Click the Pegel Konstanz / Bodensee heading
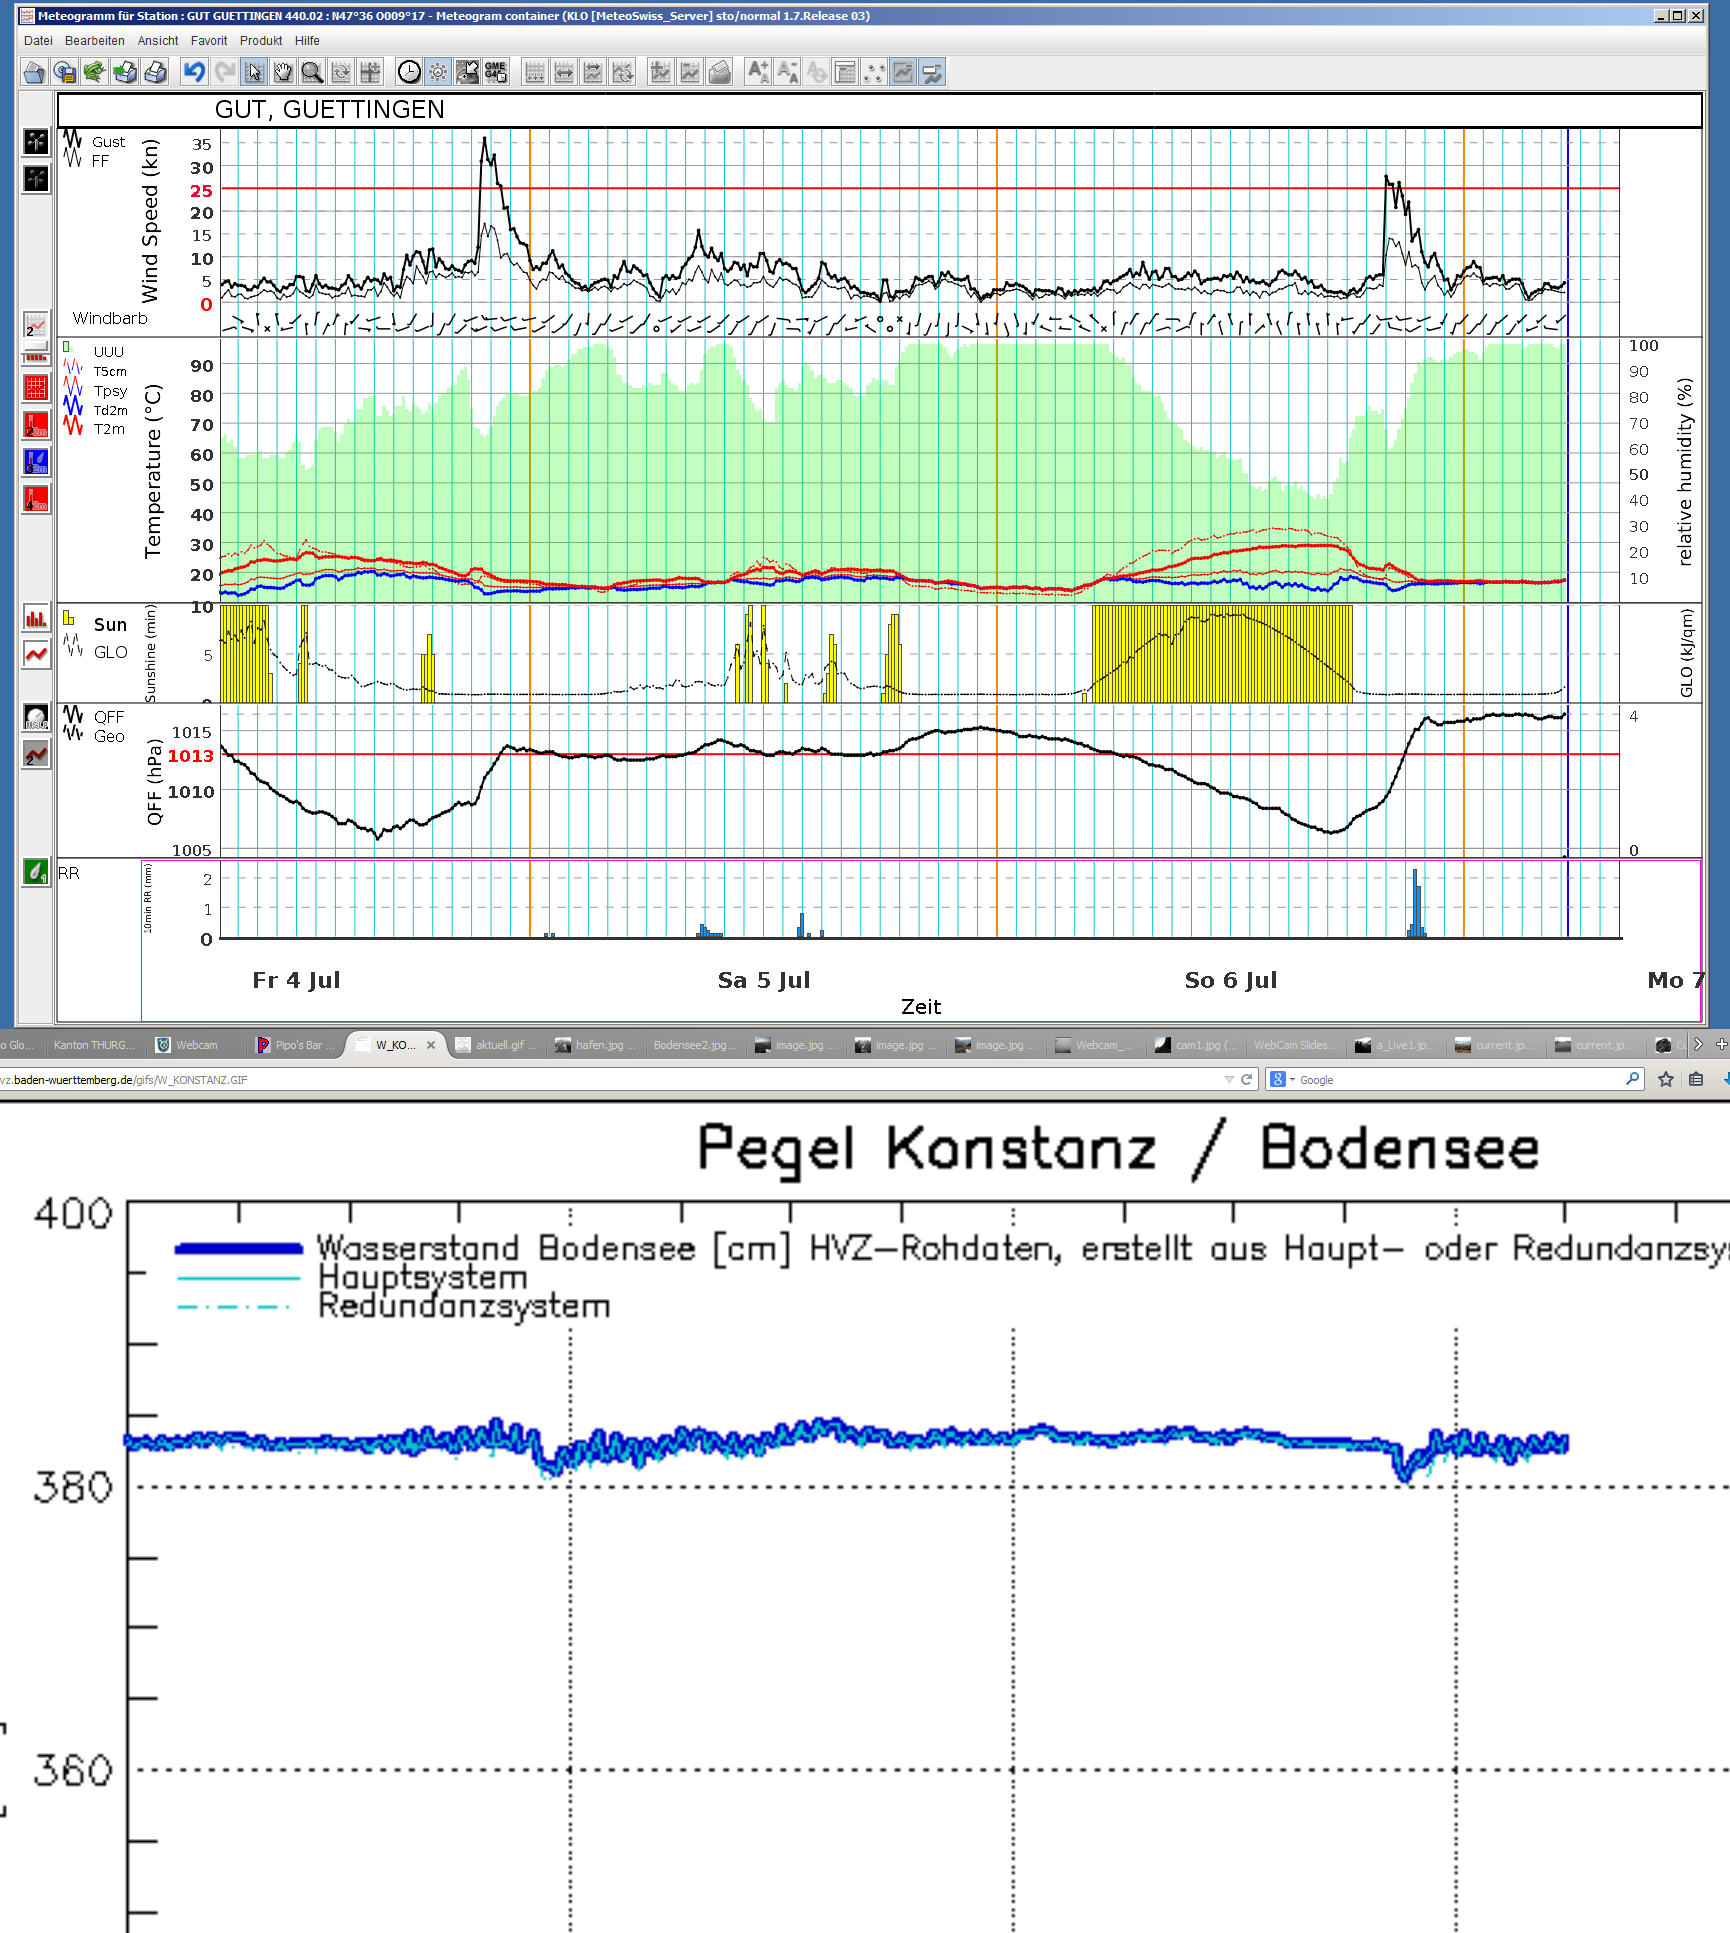 point(1118,1150)
